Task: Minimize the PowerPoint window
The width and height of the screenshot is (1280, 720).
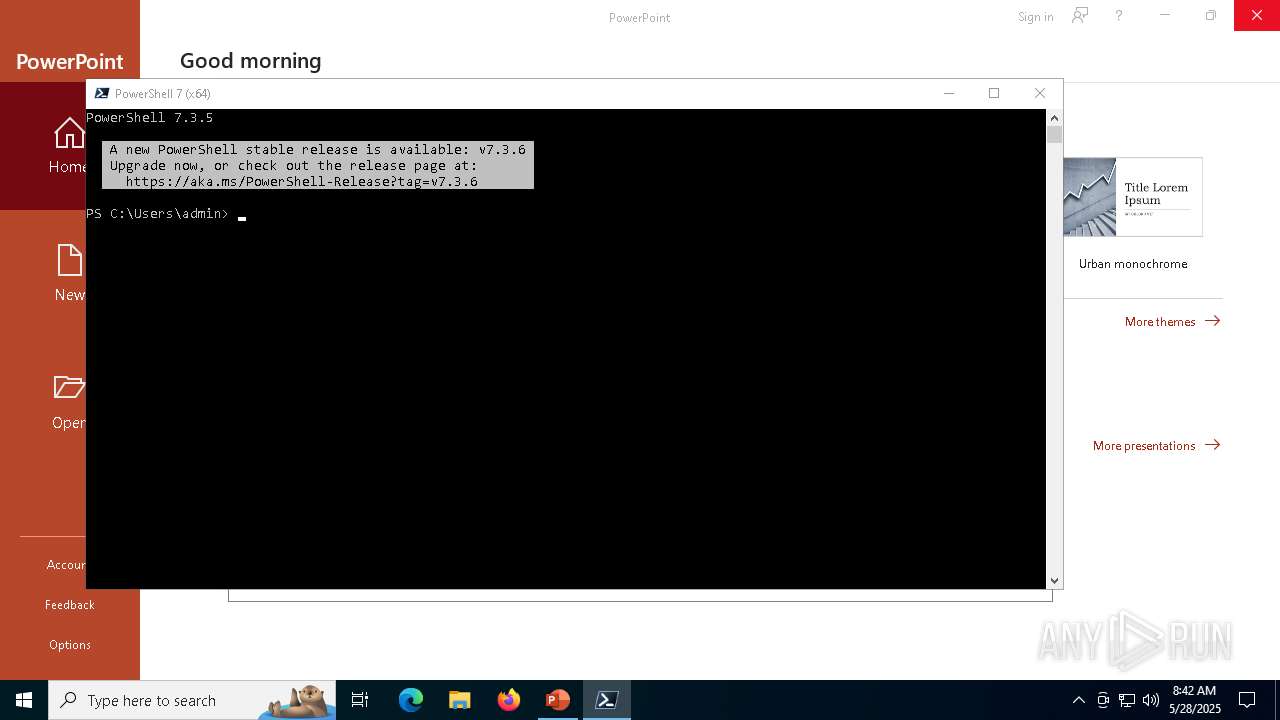Action: pos(1164,16)
